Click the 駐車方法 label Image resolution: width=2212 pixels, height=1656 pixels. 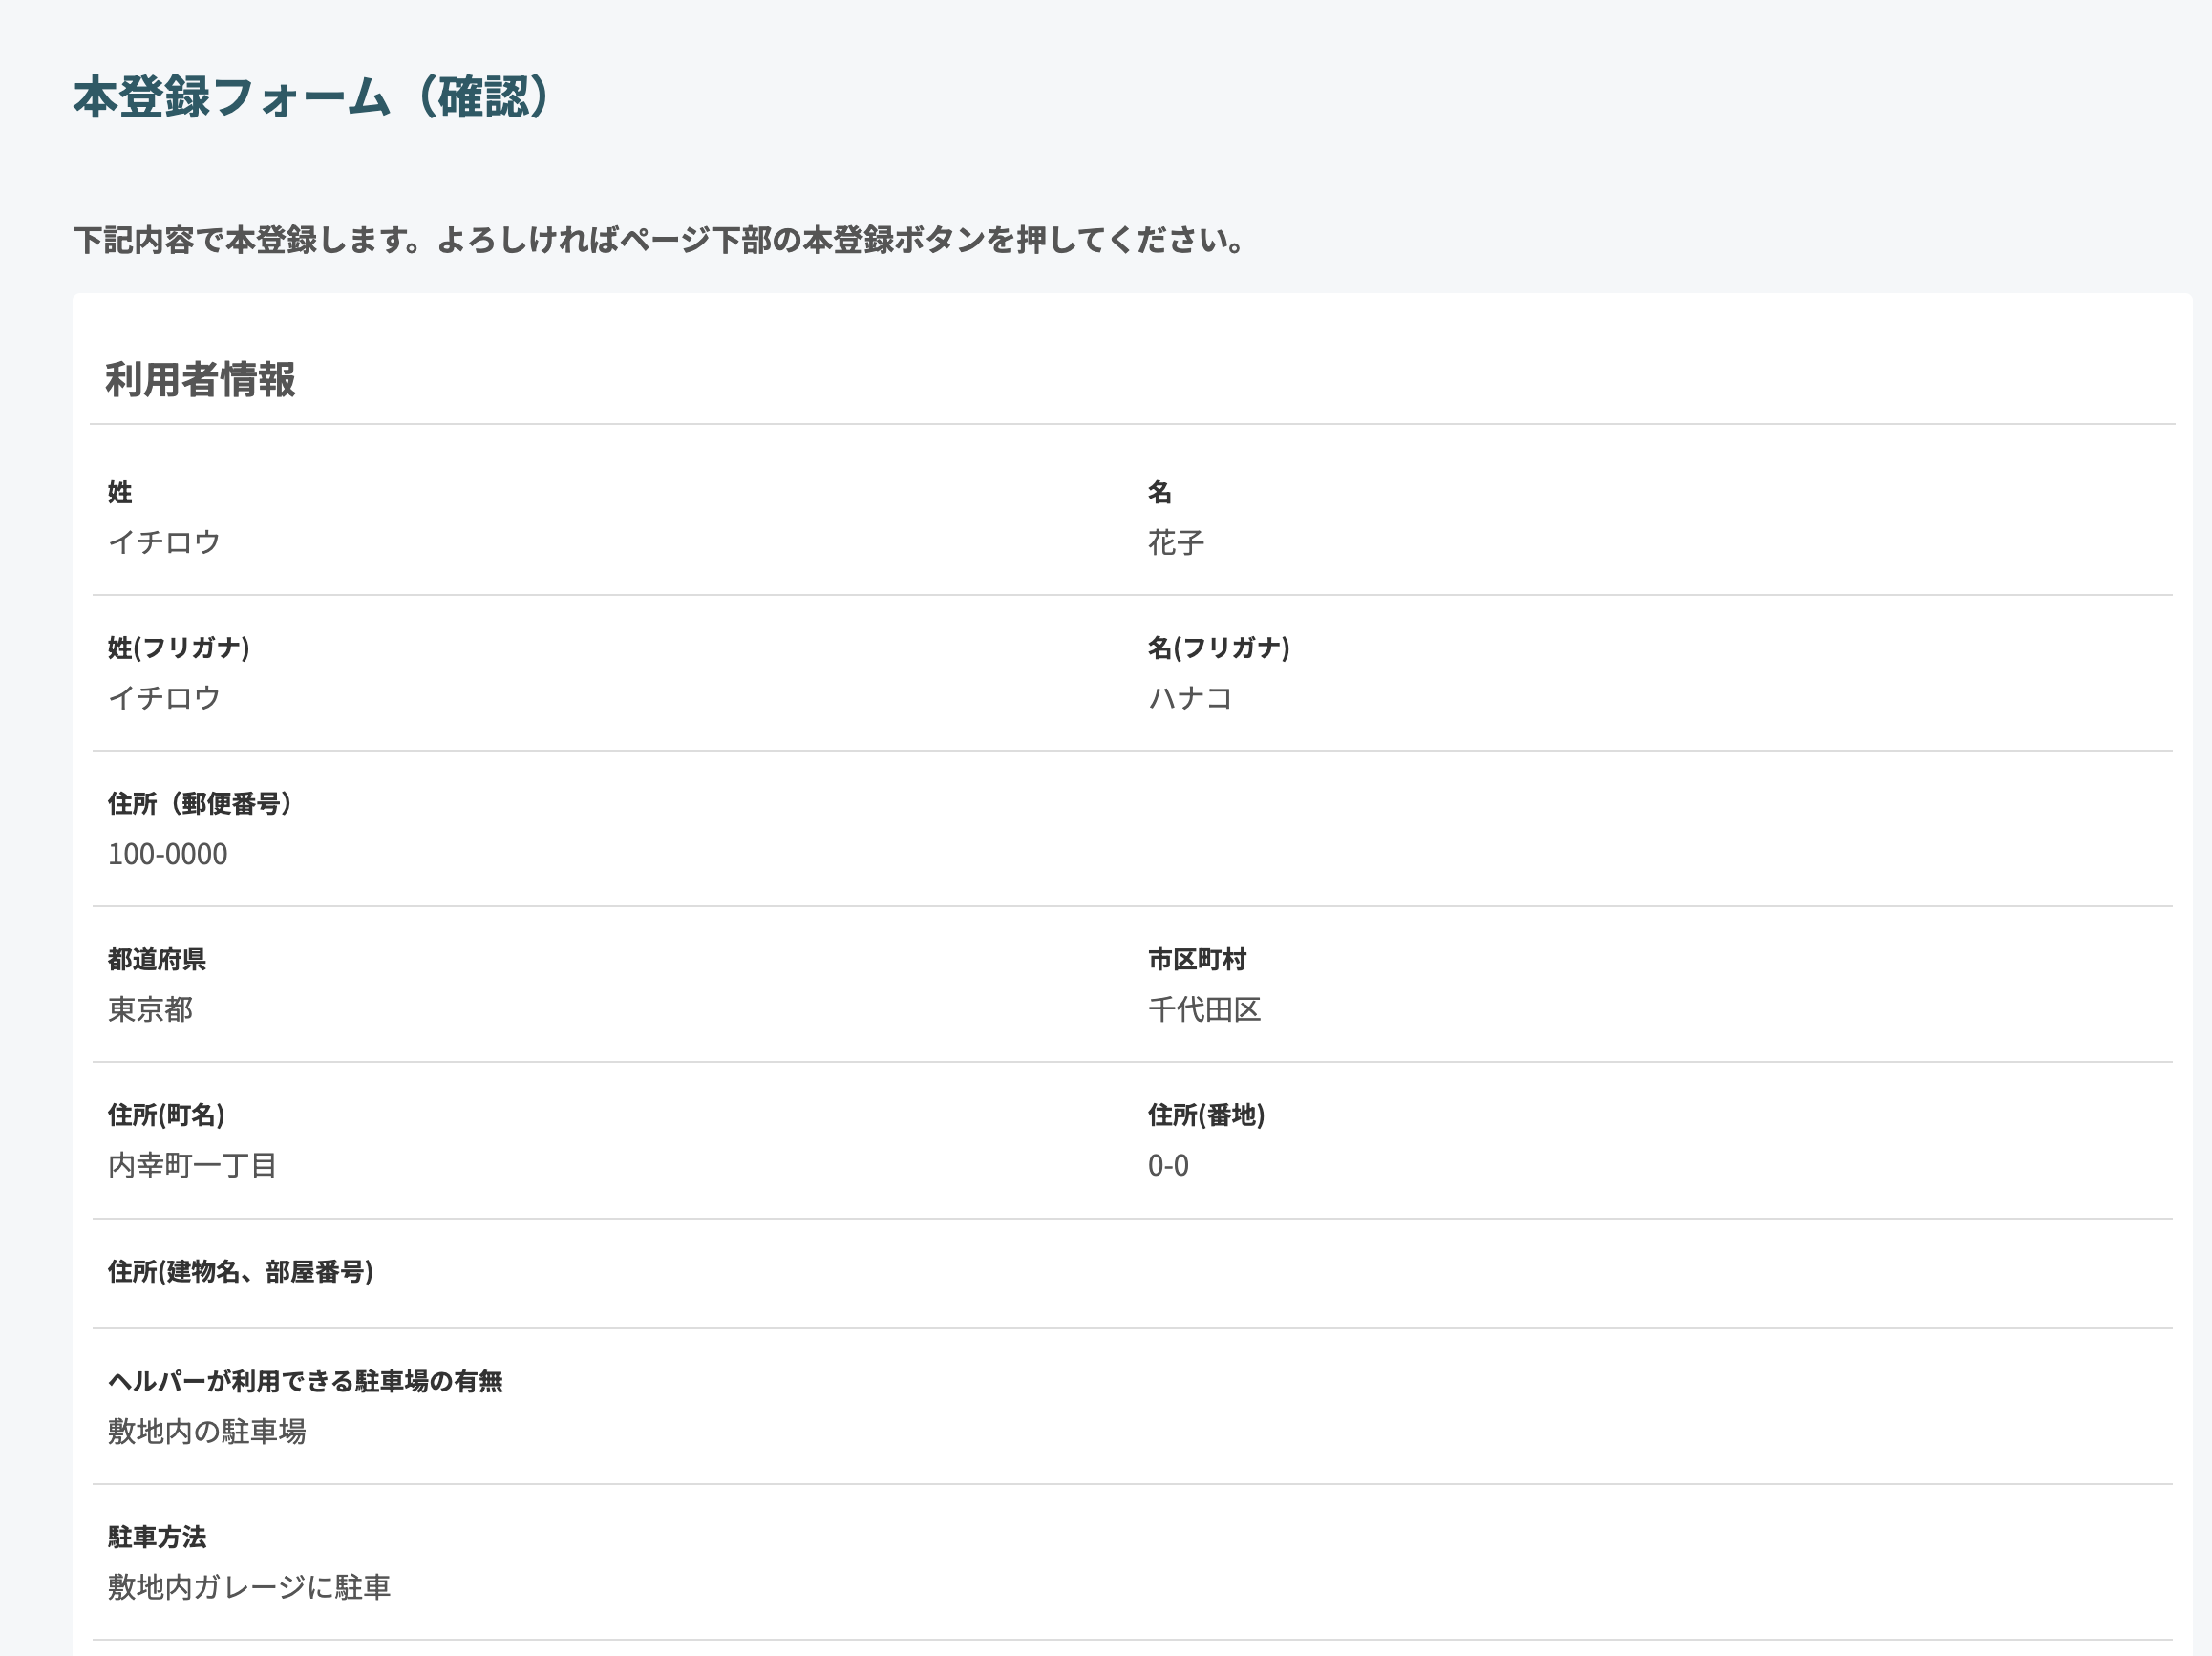(x=157, y=1537)
